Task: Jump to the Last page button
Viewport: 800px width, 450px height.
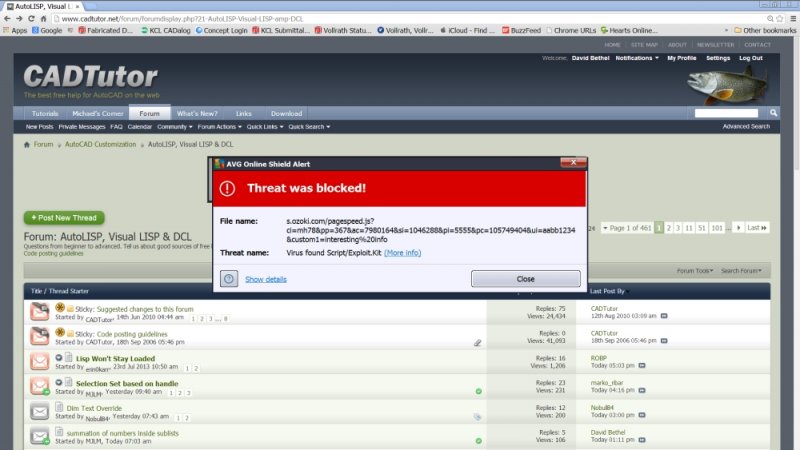Action: tap(757, 228)
